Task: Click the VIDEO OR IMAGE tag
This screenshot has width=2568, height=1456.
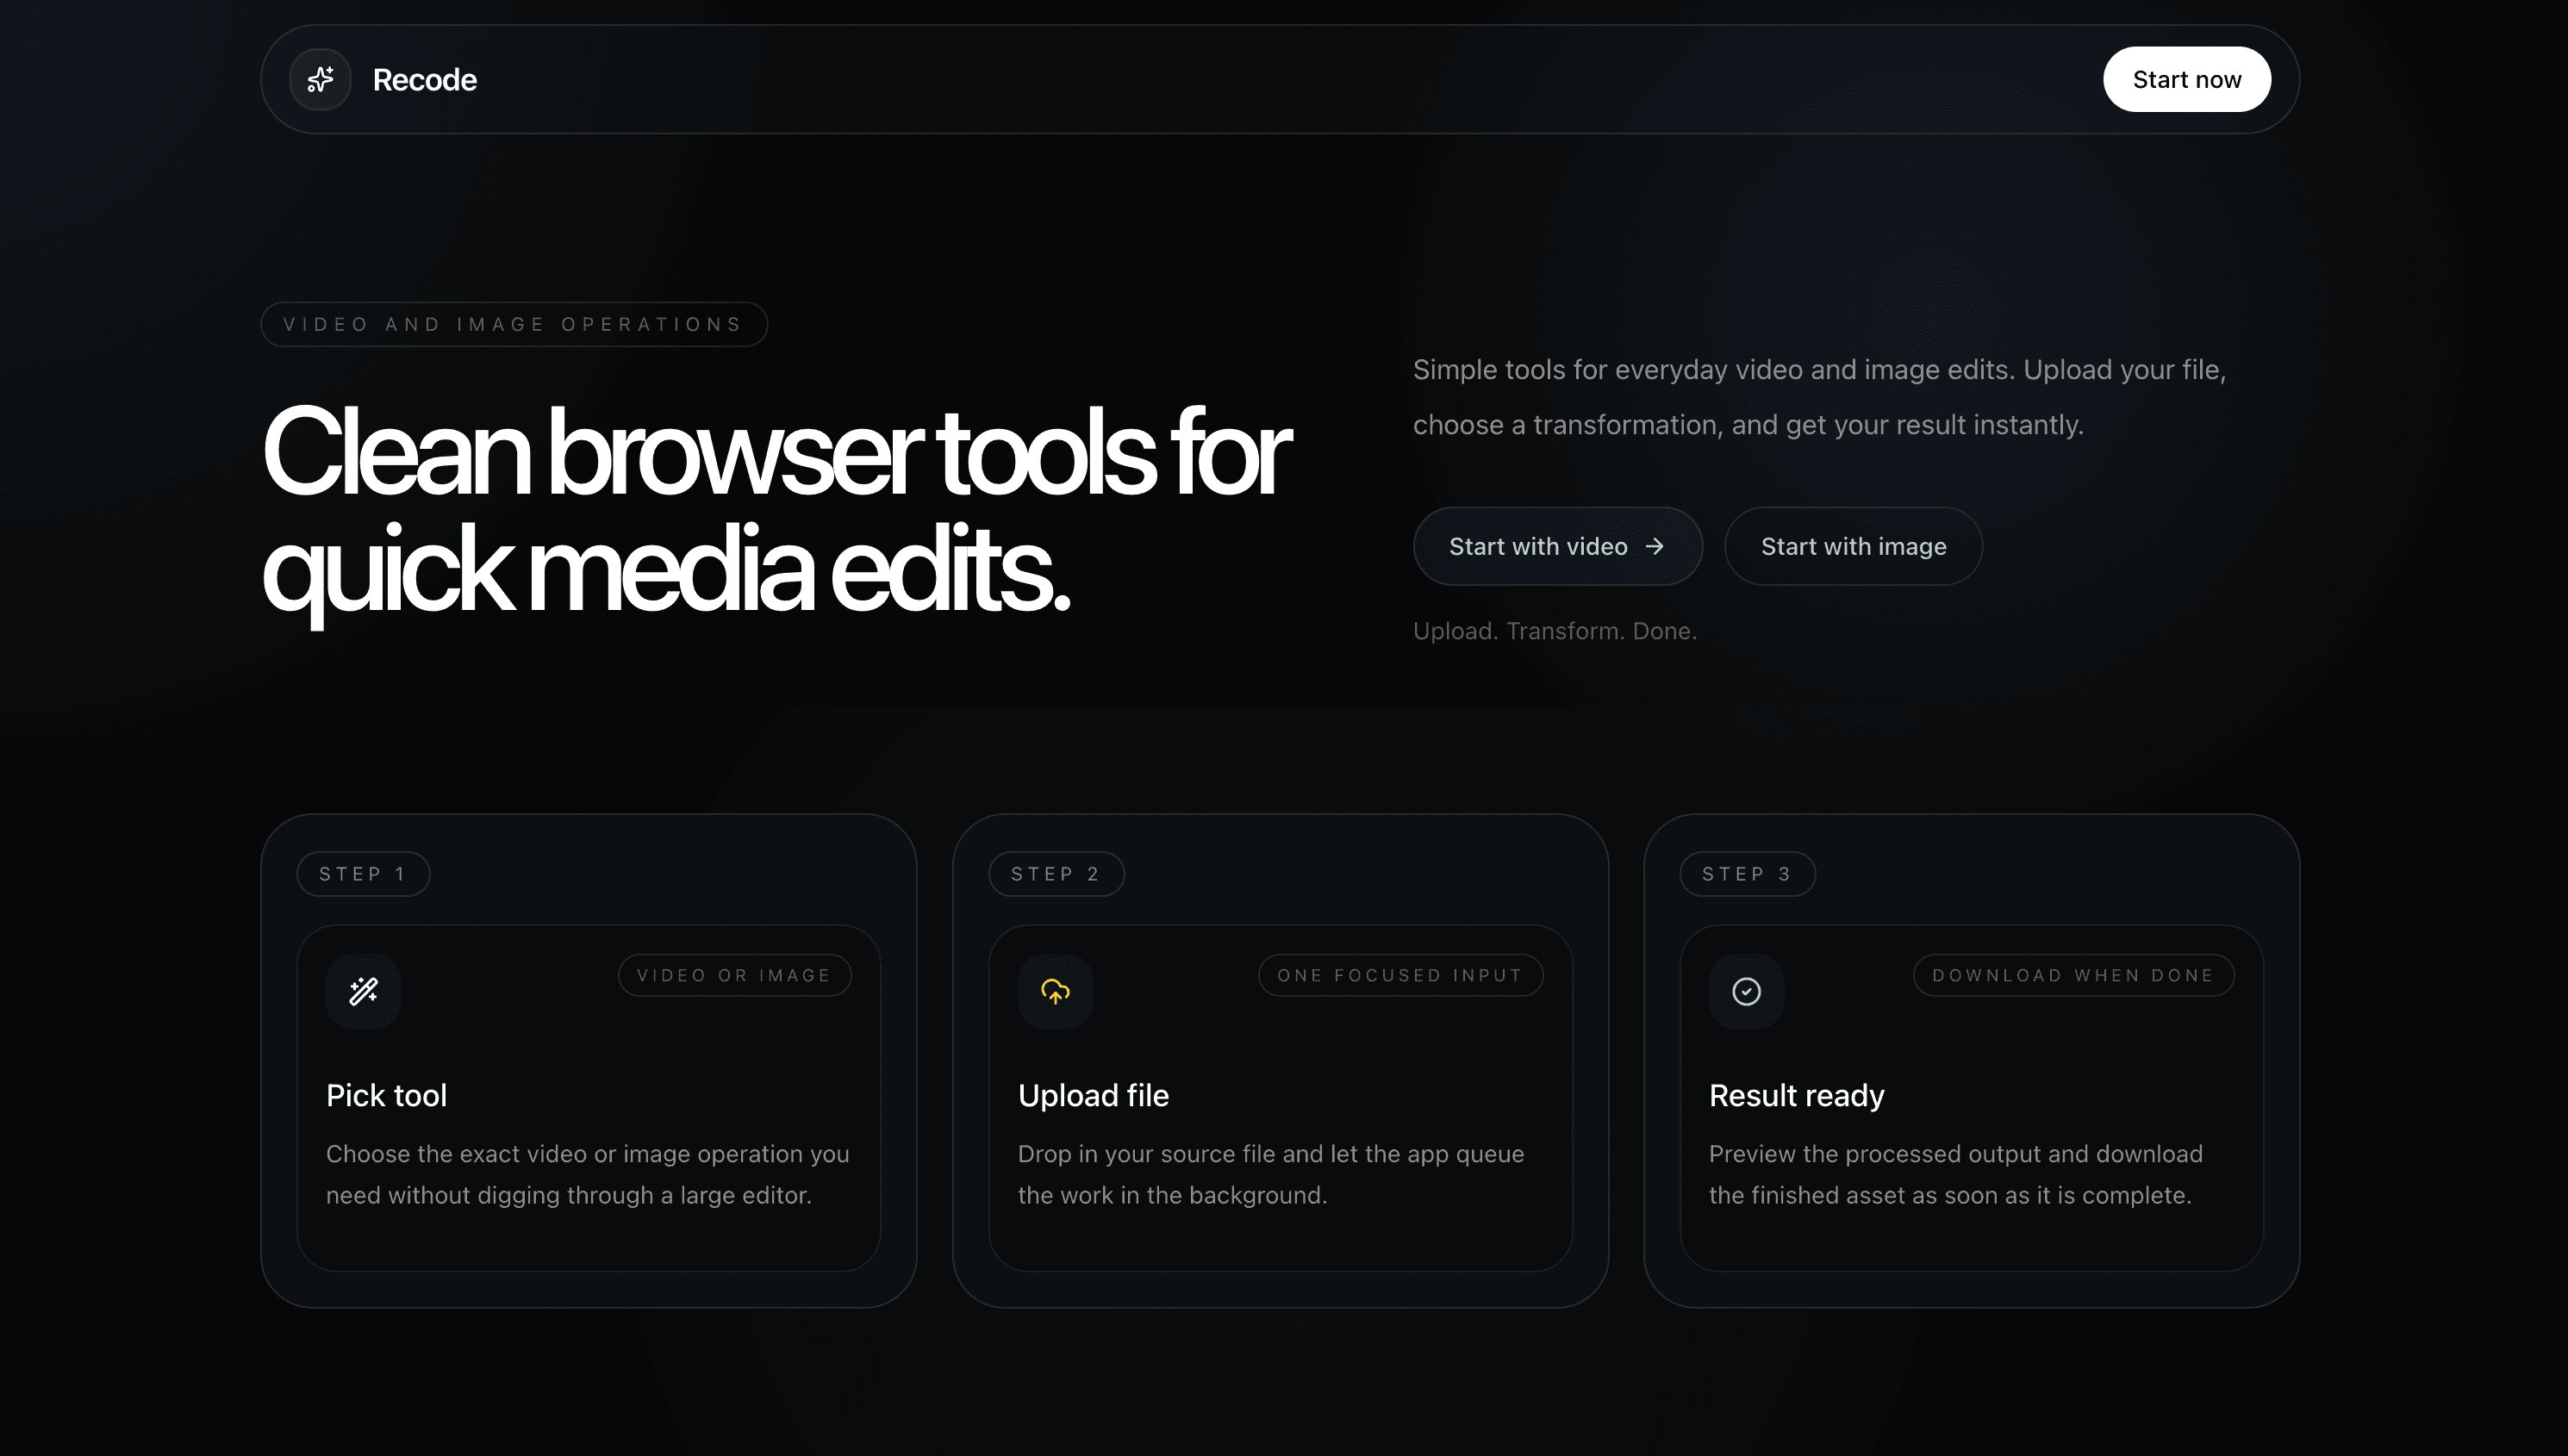Action: pos(735,975)
